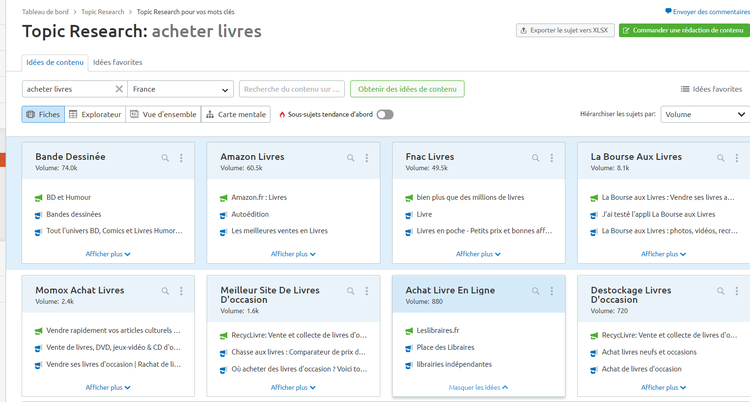Viewport: 750px width, 402px height.
Task: Clear the 'acheter livres' keyword with X icon
Action: [119, 89]
